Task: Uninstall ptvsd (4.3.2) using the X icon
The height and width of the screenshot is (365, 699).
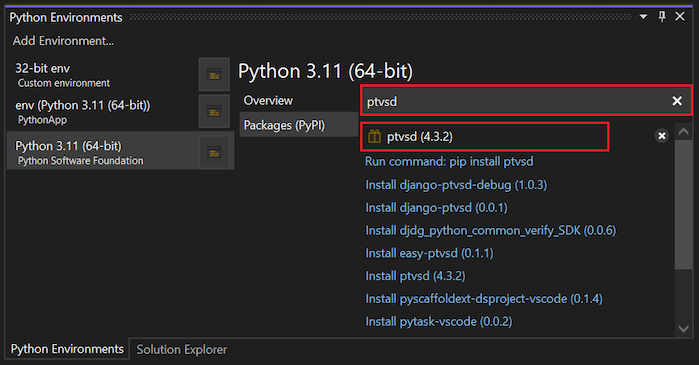Action: [662, 136]
